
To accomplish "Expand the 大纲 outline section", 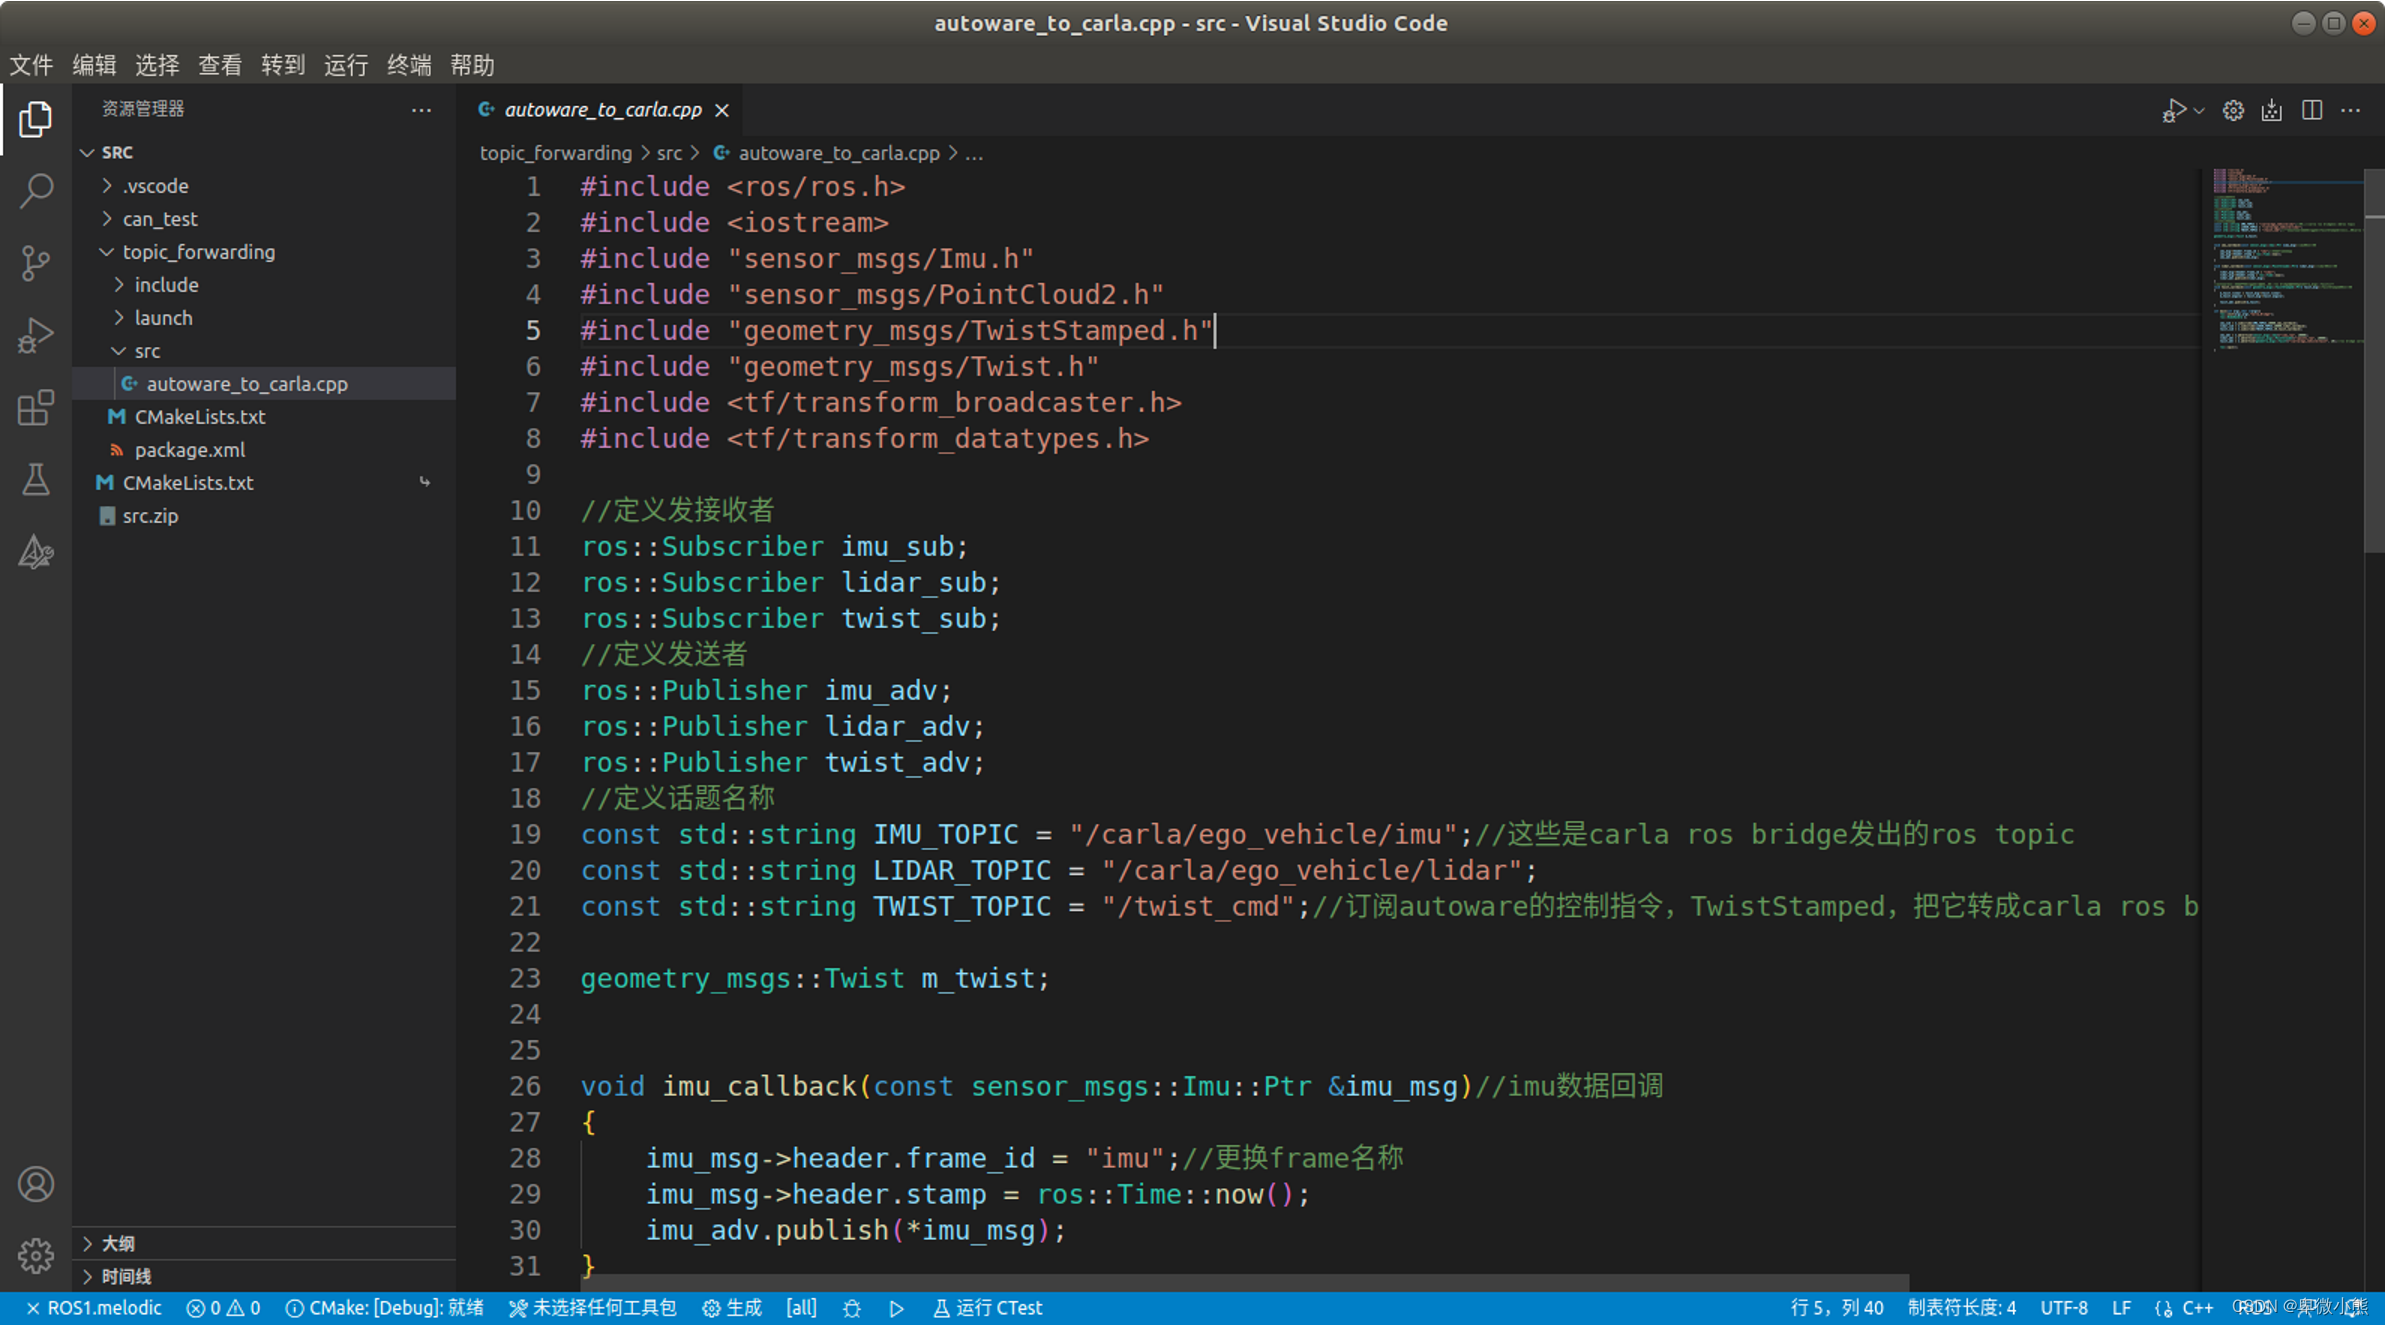I will click(117, 1243).
